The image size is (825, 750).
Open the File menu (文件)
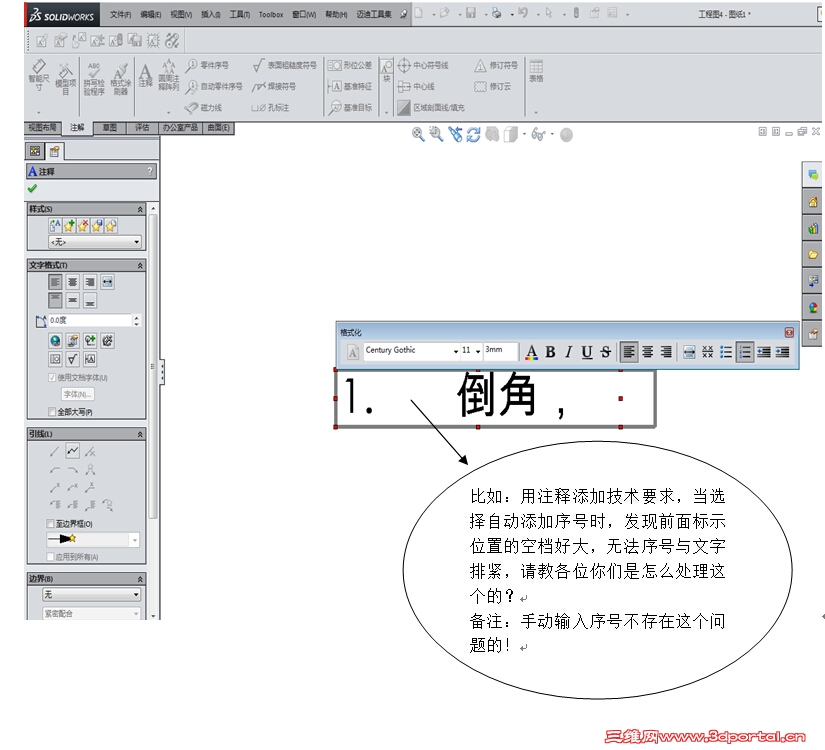click(x=120, y=15)
